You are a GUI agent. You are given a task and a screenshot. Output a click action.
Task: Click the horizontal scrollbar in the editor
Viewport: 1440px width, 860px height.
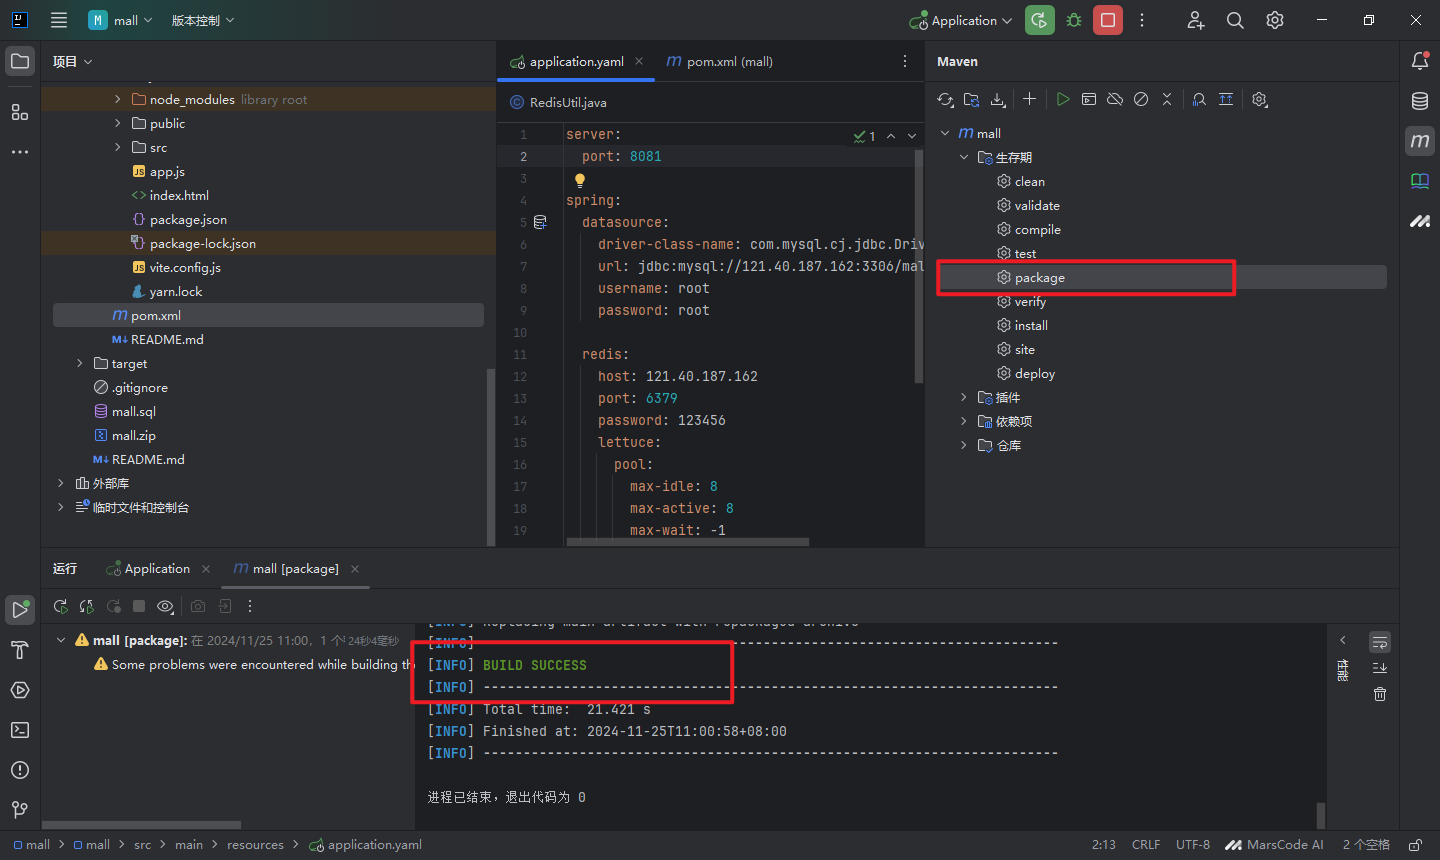click(687, 543)
